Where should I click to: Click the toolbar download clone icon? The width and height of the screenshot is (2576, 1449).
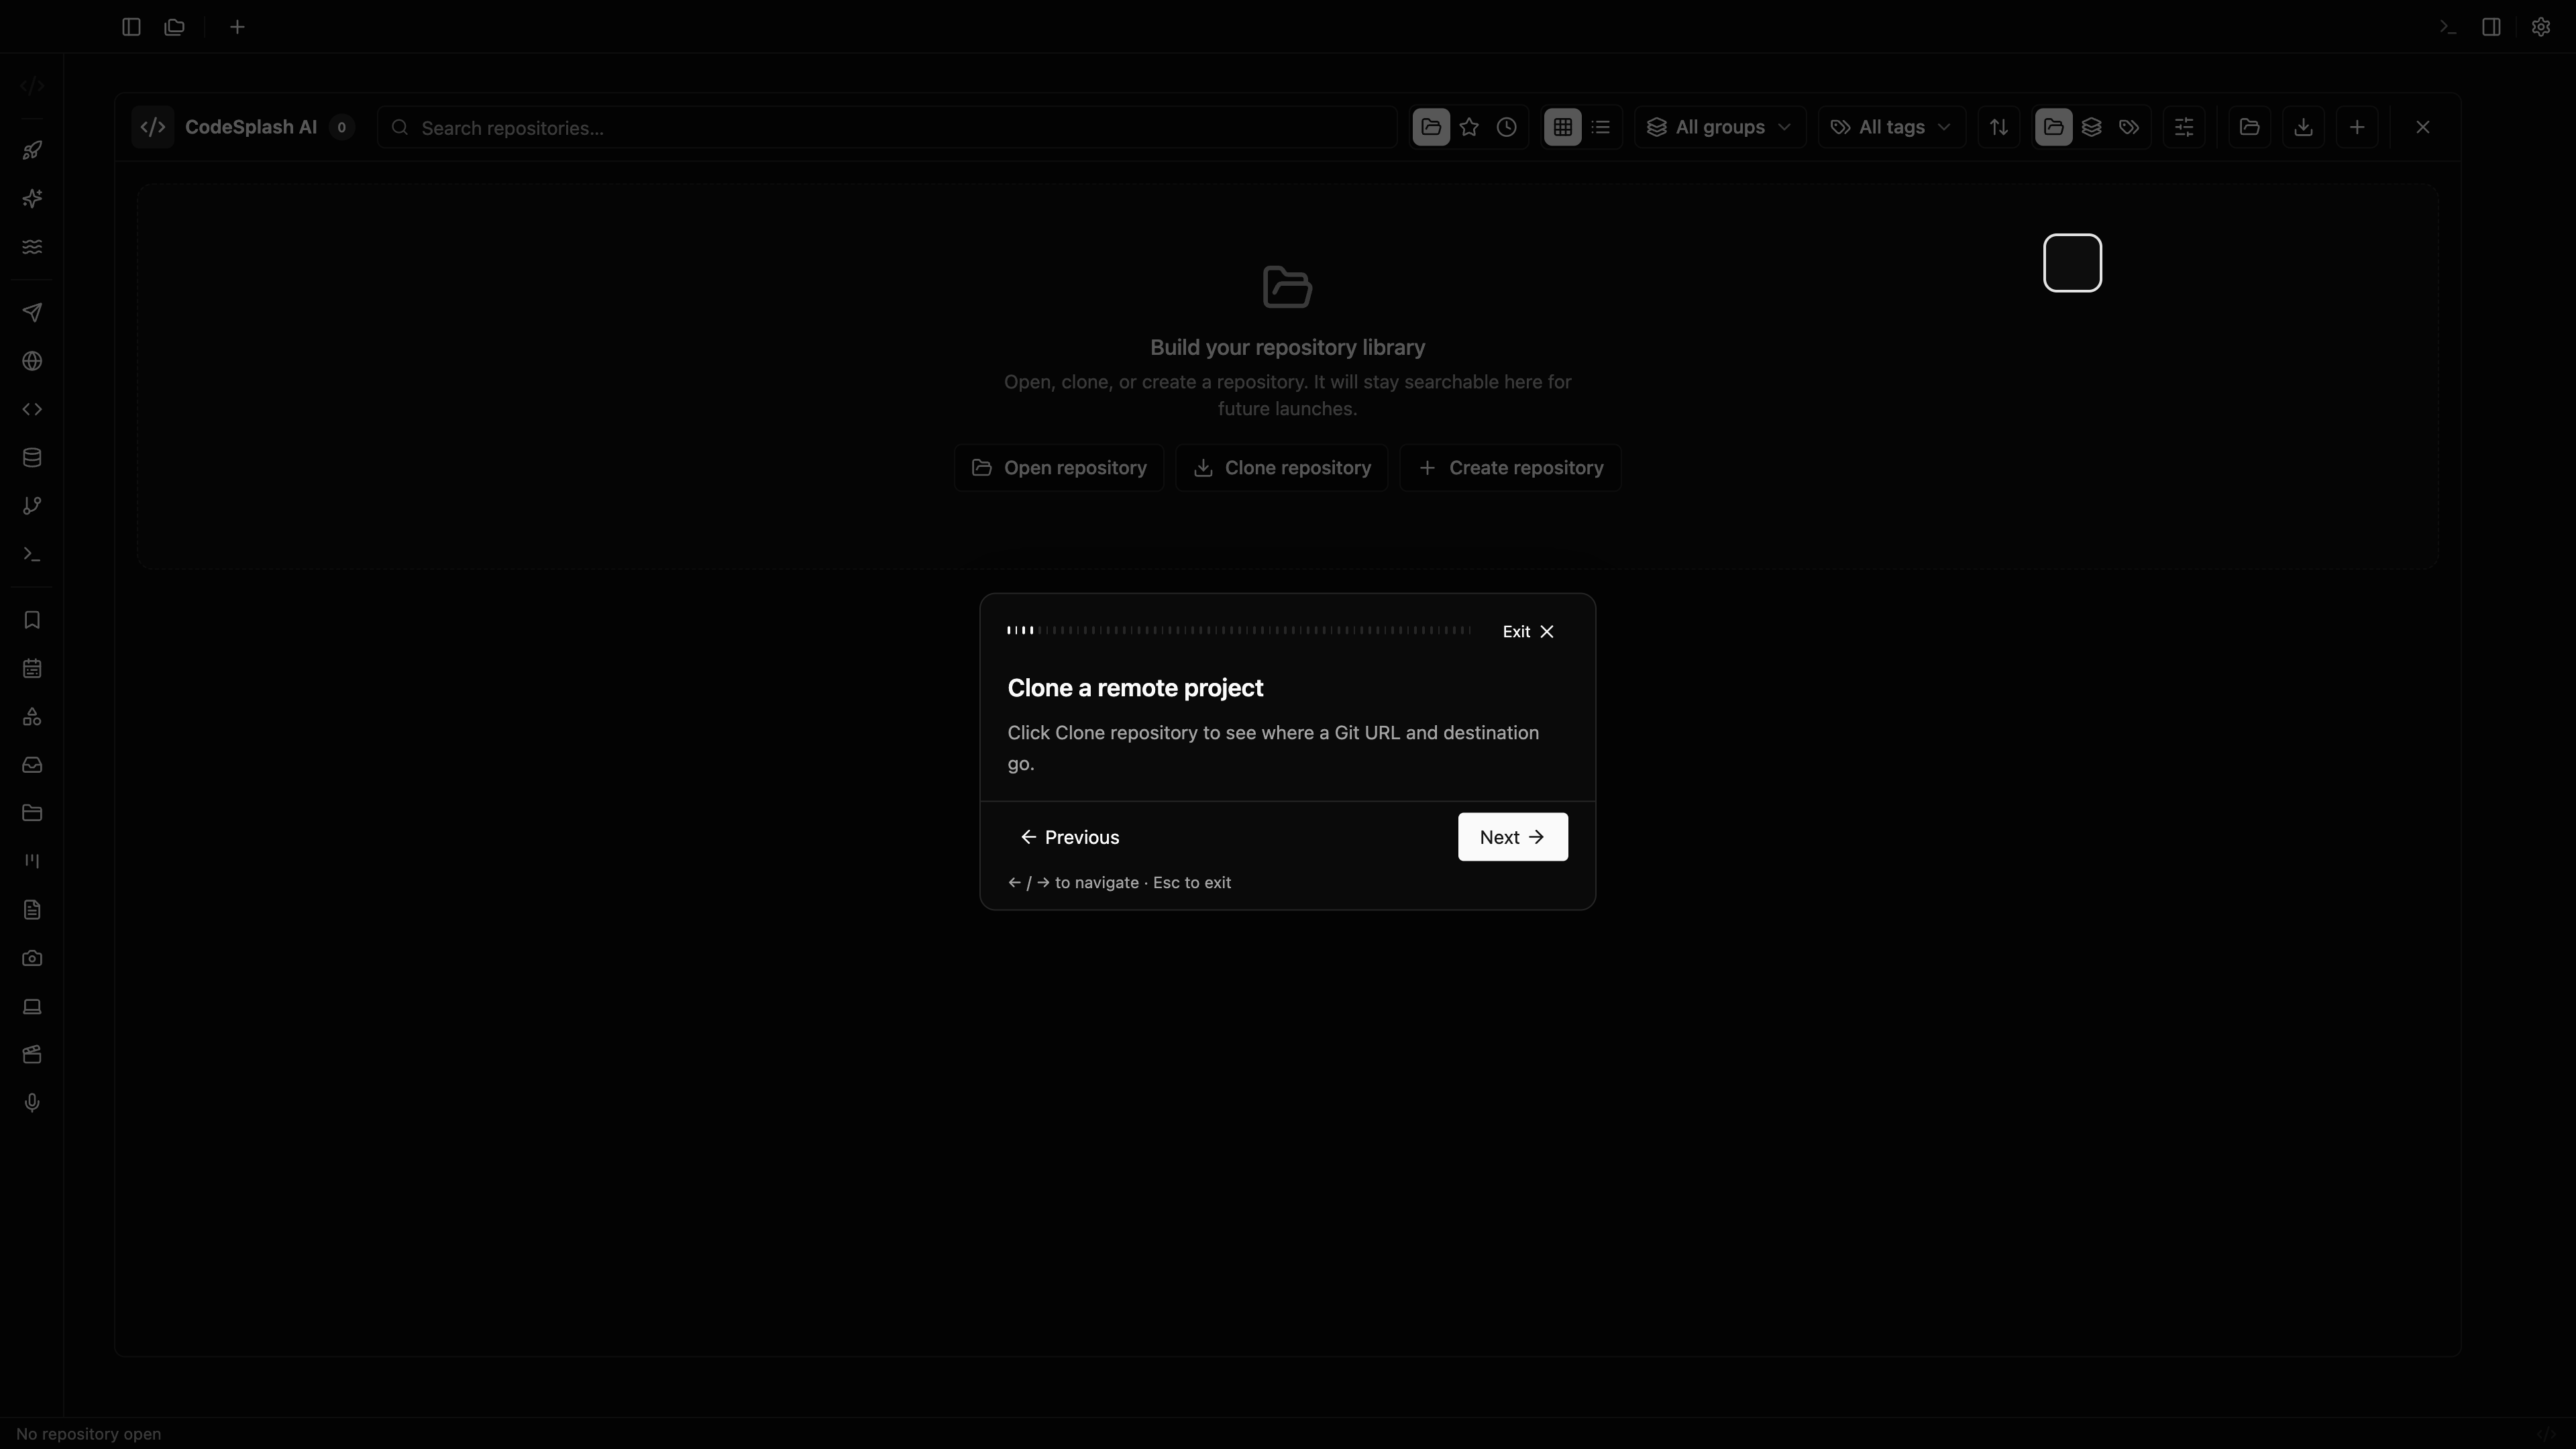[x=2303, y=127]
